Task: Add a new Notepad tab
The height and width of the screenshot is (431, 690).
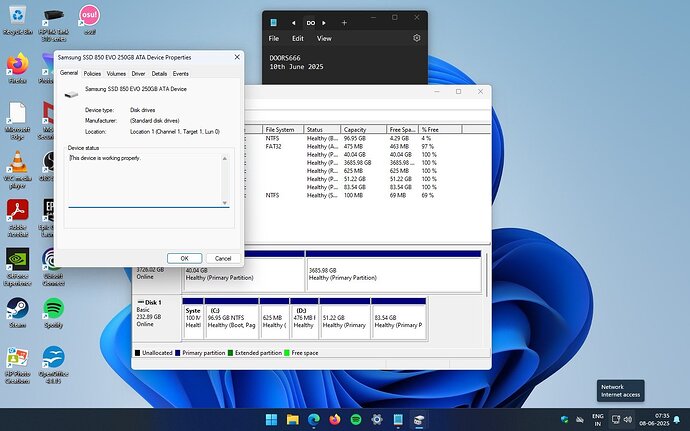Action: point(344,22)
